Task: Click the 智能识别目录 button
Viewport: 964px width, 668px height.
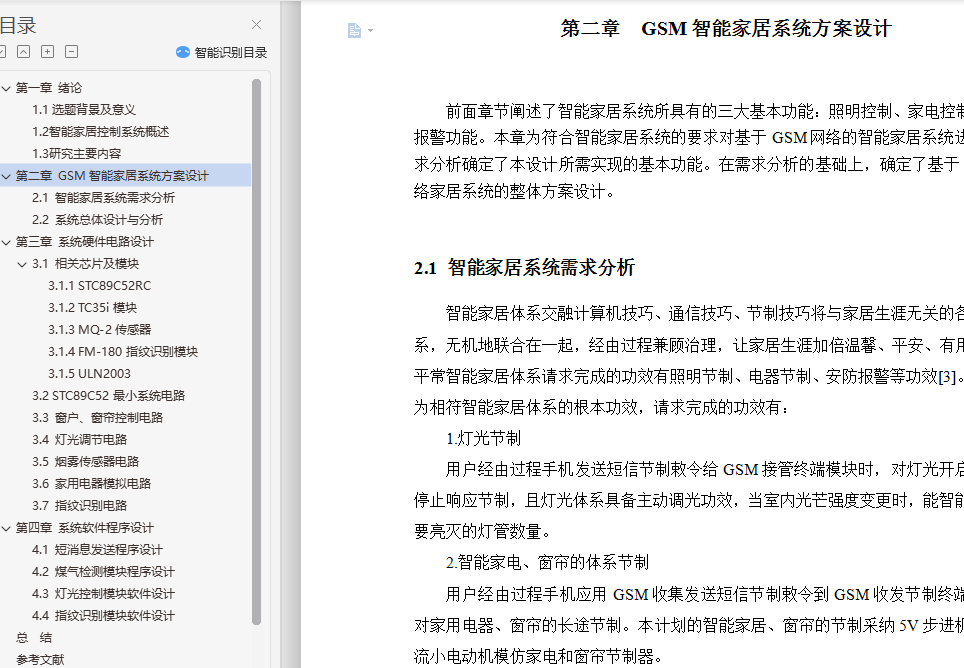Action: pos(221,52)
